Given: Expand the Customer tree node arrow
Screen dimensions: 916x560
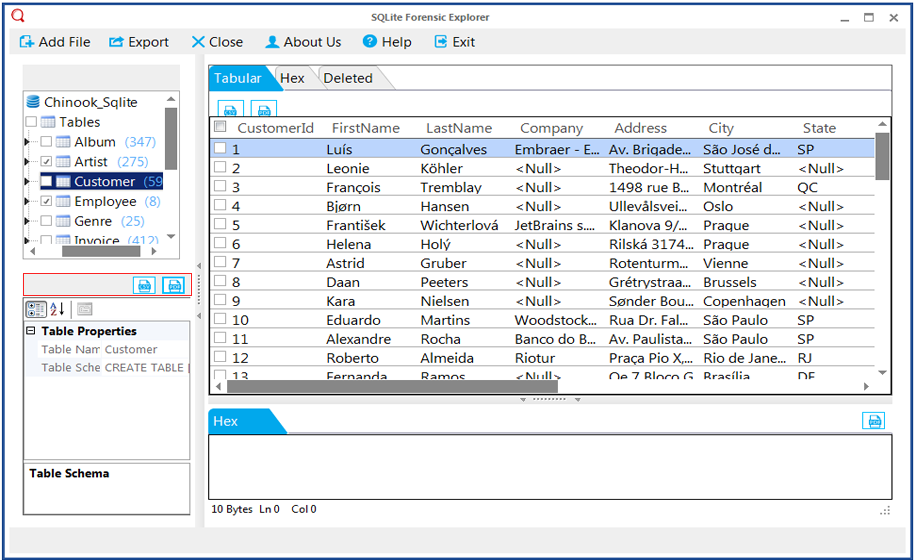Looking at the screenshot, I should click(x=27, y=182).
